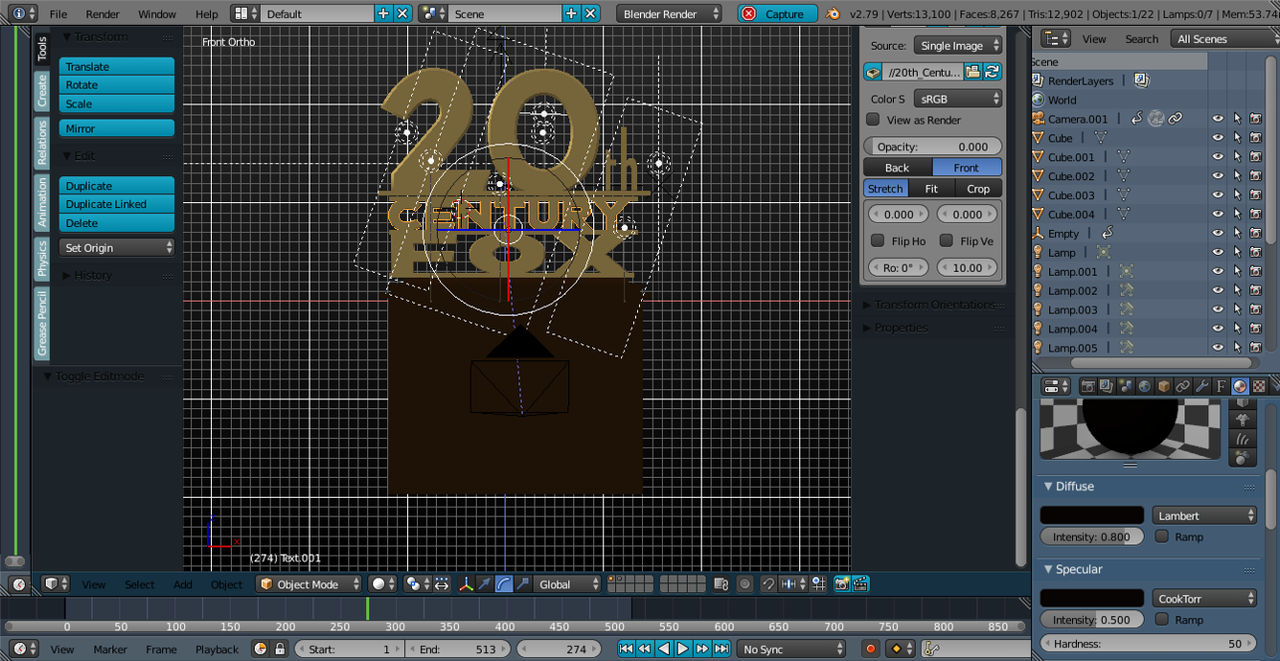1280x661 pixels.
Task: Open the Constraints properties chain icon
Action: (1183, 386)
